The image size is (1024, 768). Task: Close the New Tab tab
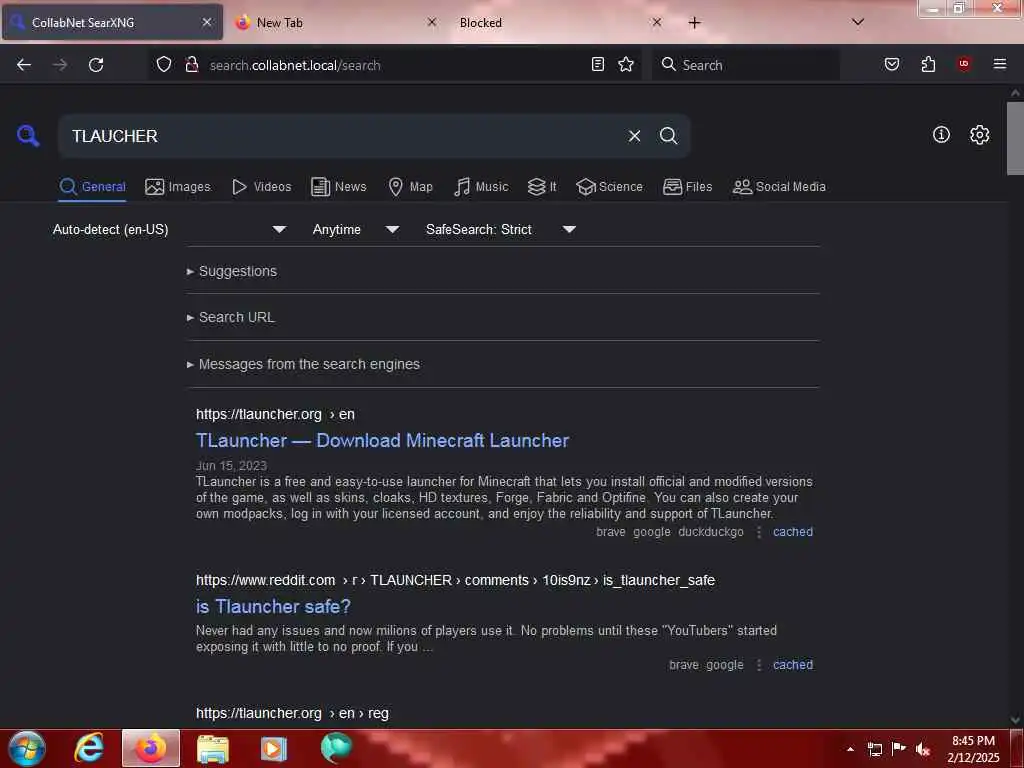pos(432,22)
